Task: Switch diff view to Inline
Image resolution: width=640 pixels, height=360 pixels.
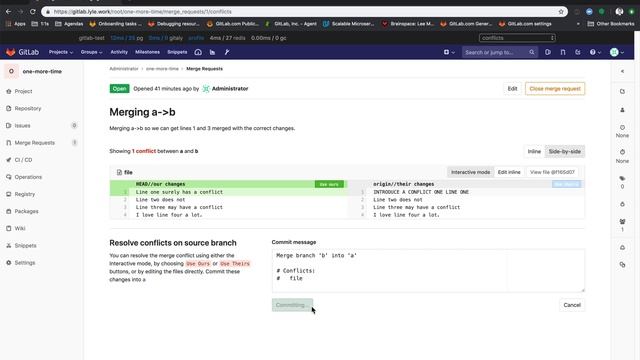Action: click(534, 151)
